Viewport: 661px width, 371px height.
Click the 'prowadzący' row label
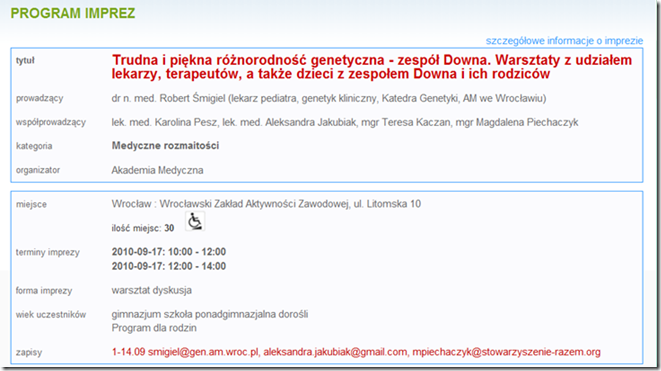(40, 99)
